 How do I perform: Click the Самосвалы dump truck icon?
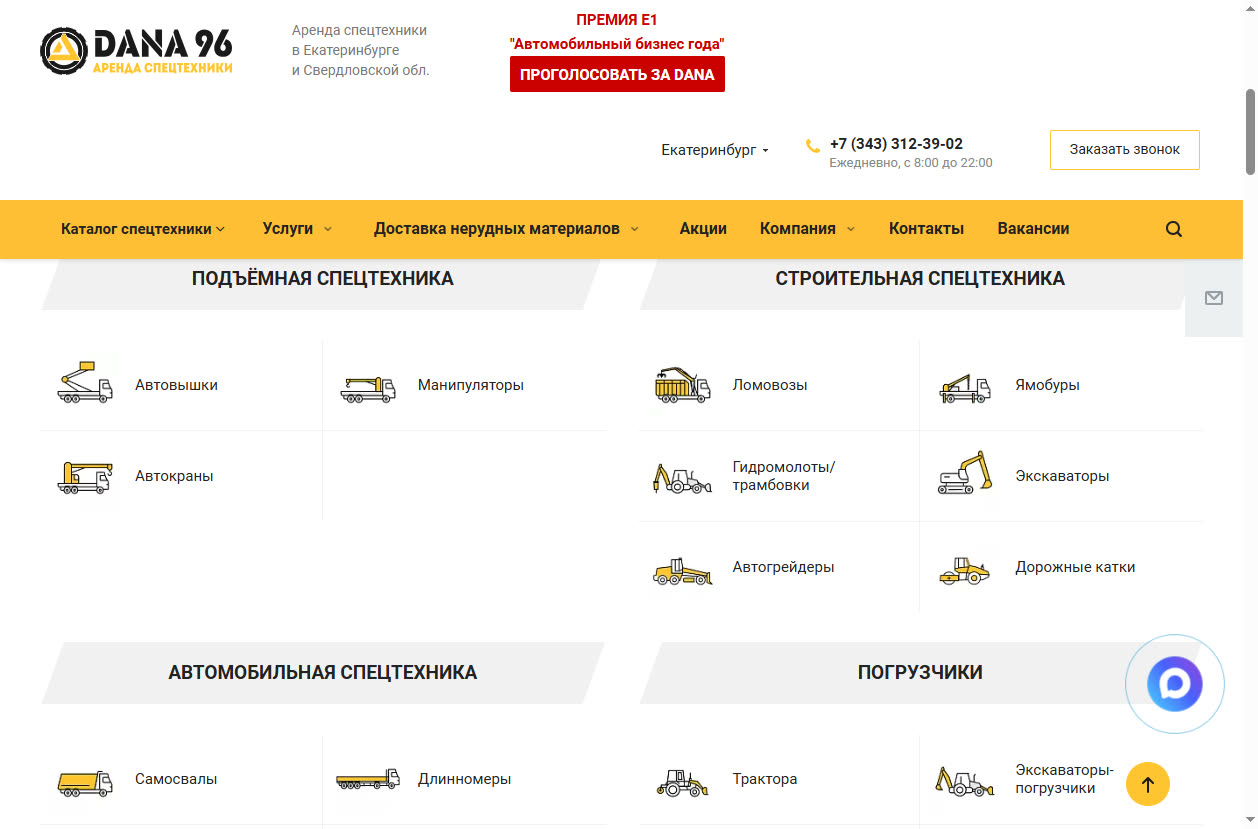point(85,782)
